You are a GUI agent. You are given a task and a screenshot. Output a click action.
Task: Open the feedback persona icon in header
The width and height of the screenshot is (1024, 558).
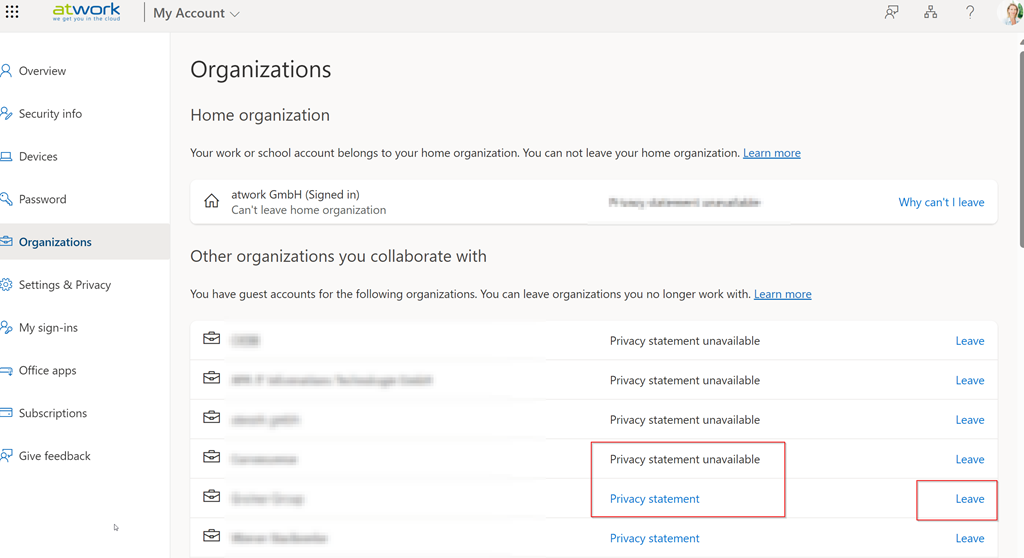pyautogui.click(x=891, y=13)
